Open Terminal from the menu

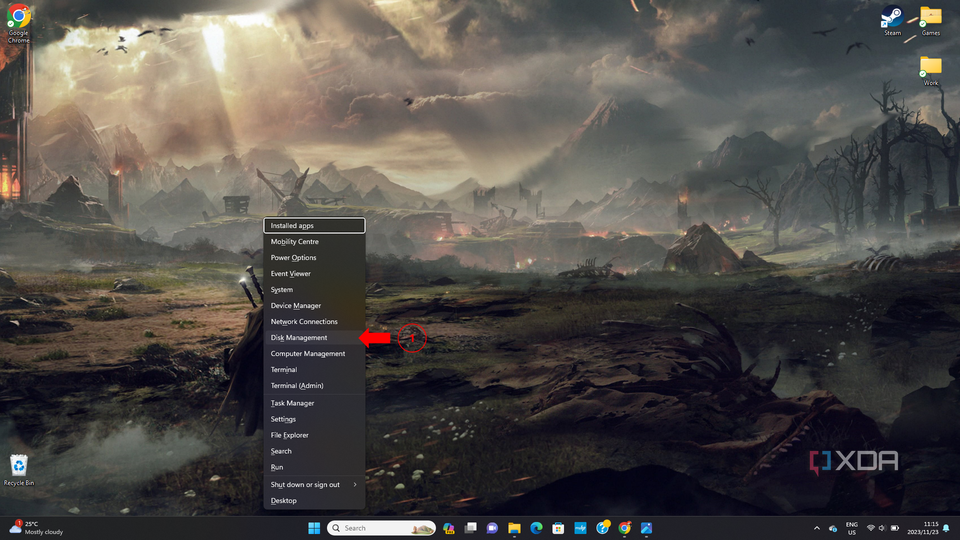point(314,369)
